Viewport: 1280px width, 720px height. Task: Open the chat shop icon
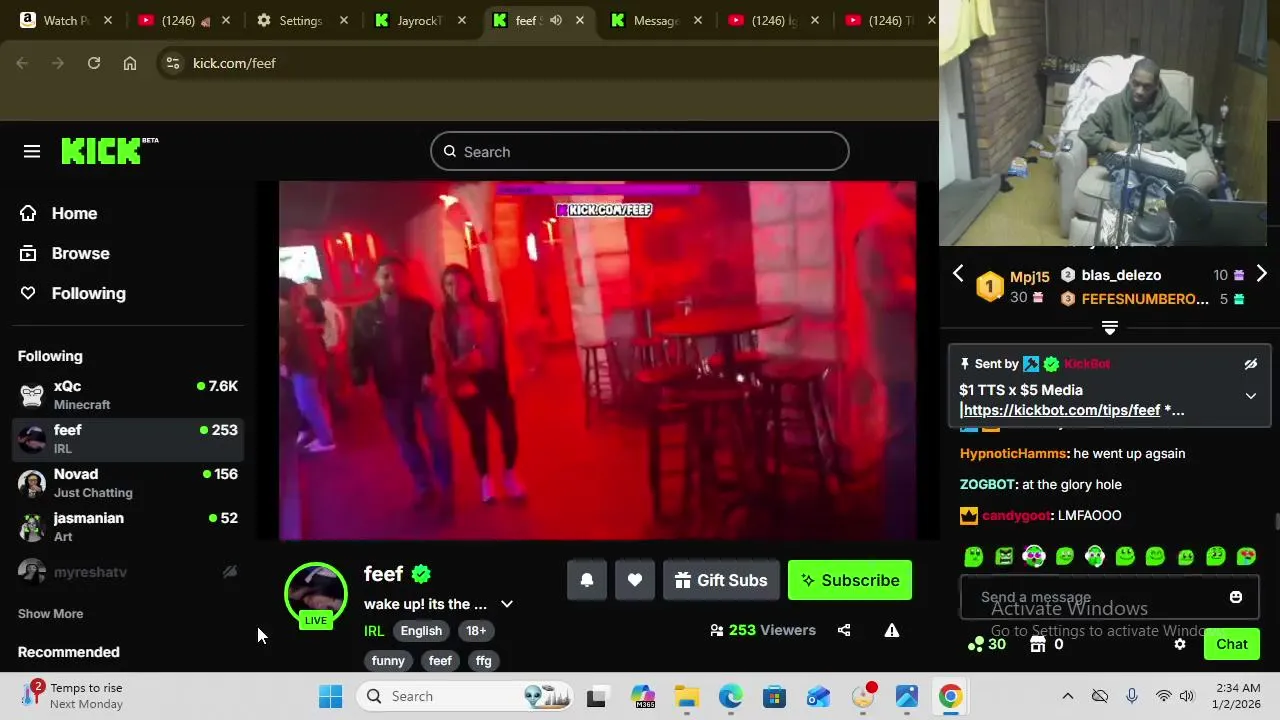1038,644
